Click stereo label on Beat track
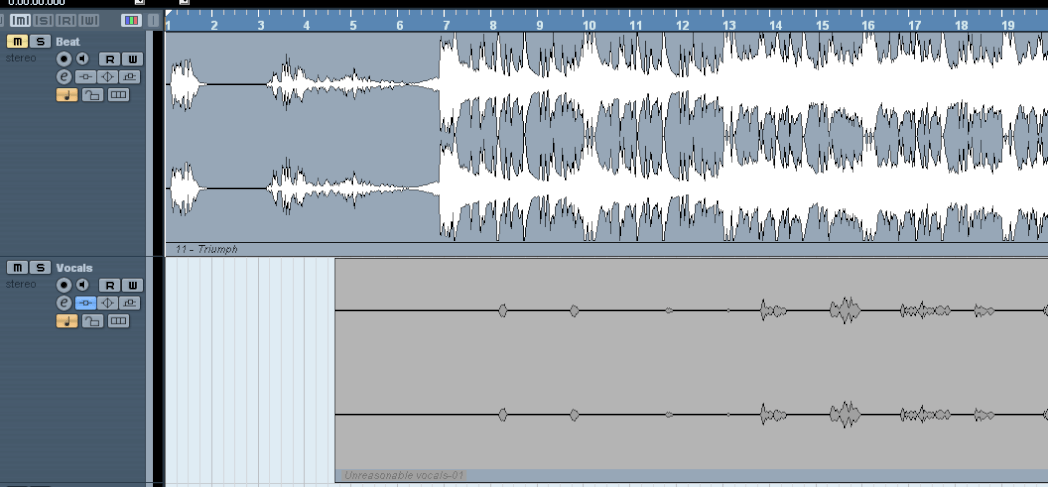This screenshot has width=1048, height=487. tap(21, 58)
